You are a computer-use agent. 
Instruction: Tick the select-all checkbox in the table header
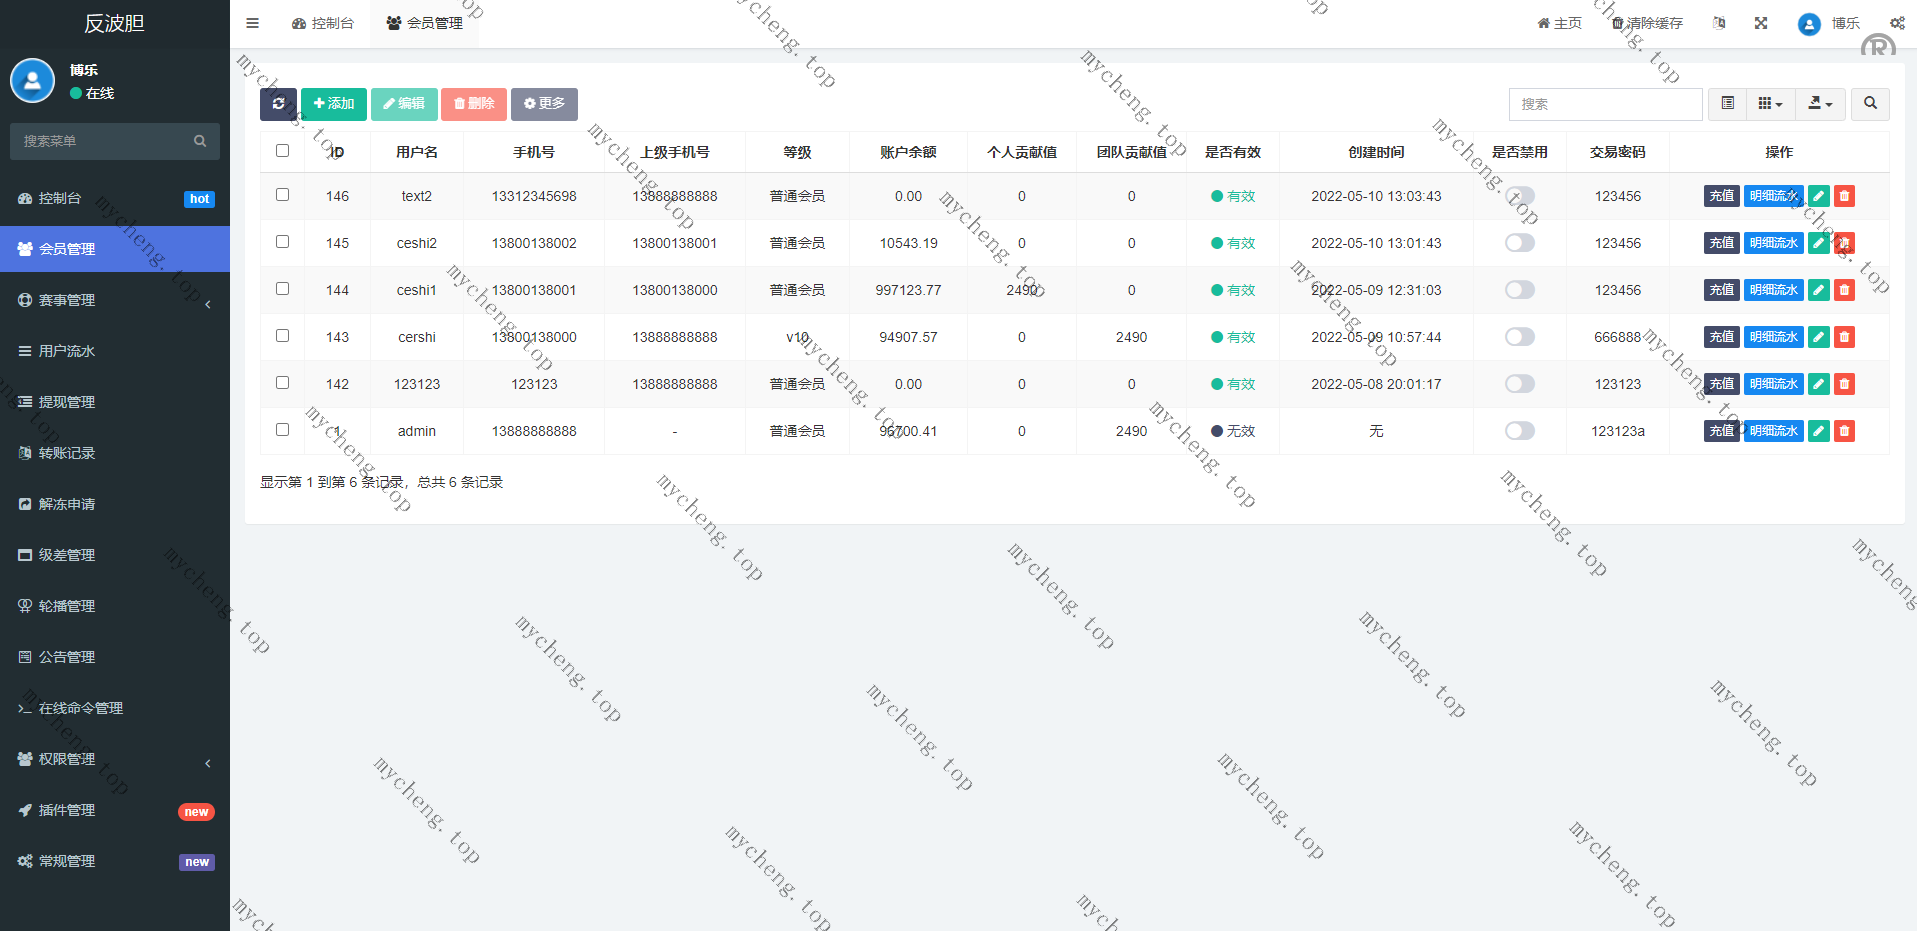coord(283,151)
